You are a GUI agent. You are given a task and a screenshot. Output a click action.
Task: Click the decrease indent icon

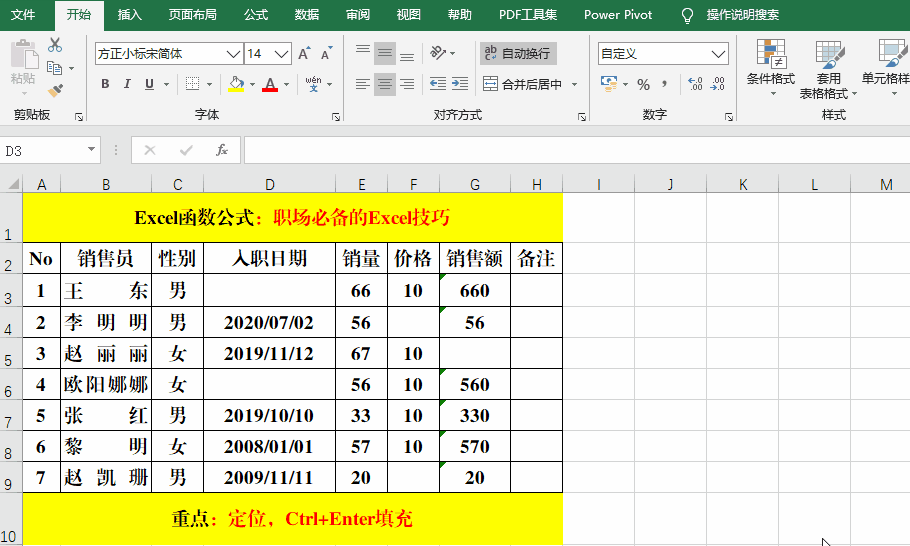click(438, 84)
